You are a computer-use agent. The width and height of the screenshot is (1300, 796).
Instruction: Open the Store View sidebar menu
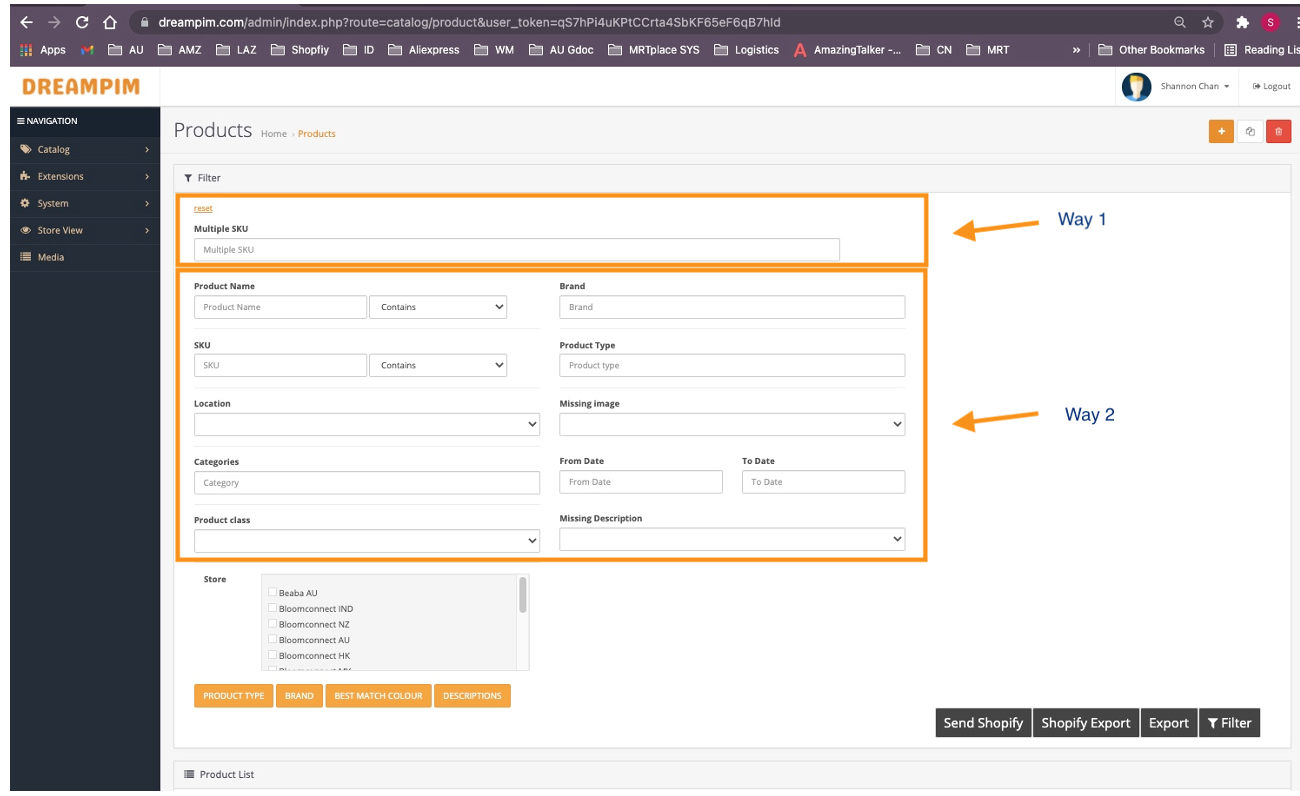point(85,230)
